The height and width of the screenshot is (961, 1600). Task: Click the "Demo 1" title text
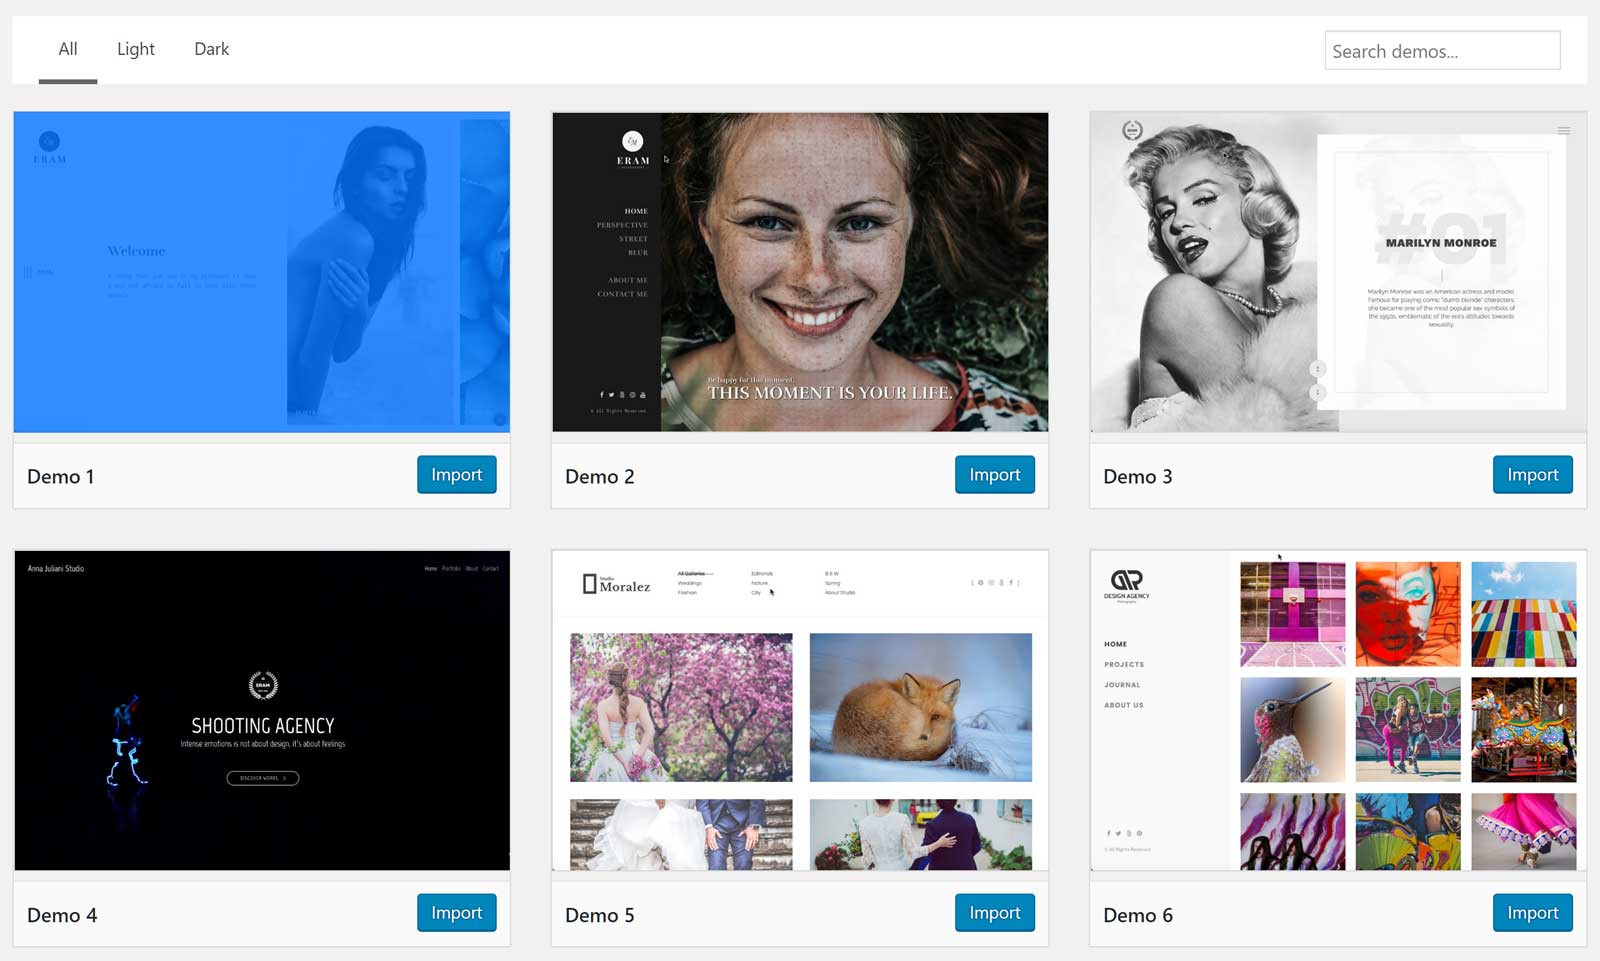click(61, 477)
